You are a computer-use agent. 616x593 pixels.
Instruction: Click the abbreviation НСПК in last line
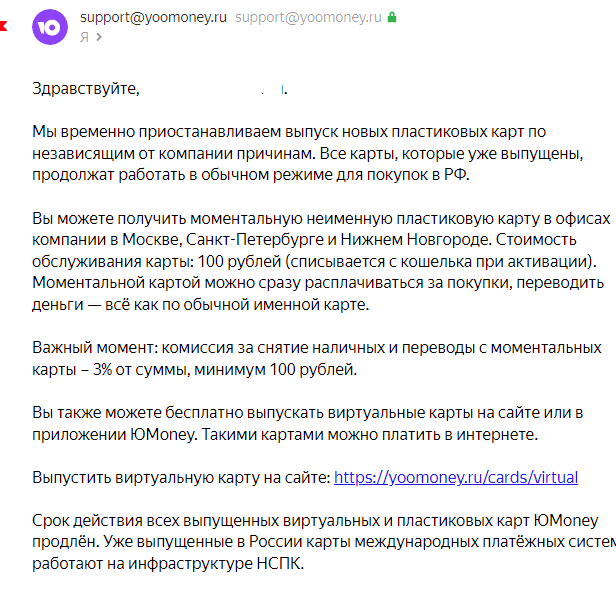[280, 564]
